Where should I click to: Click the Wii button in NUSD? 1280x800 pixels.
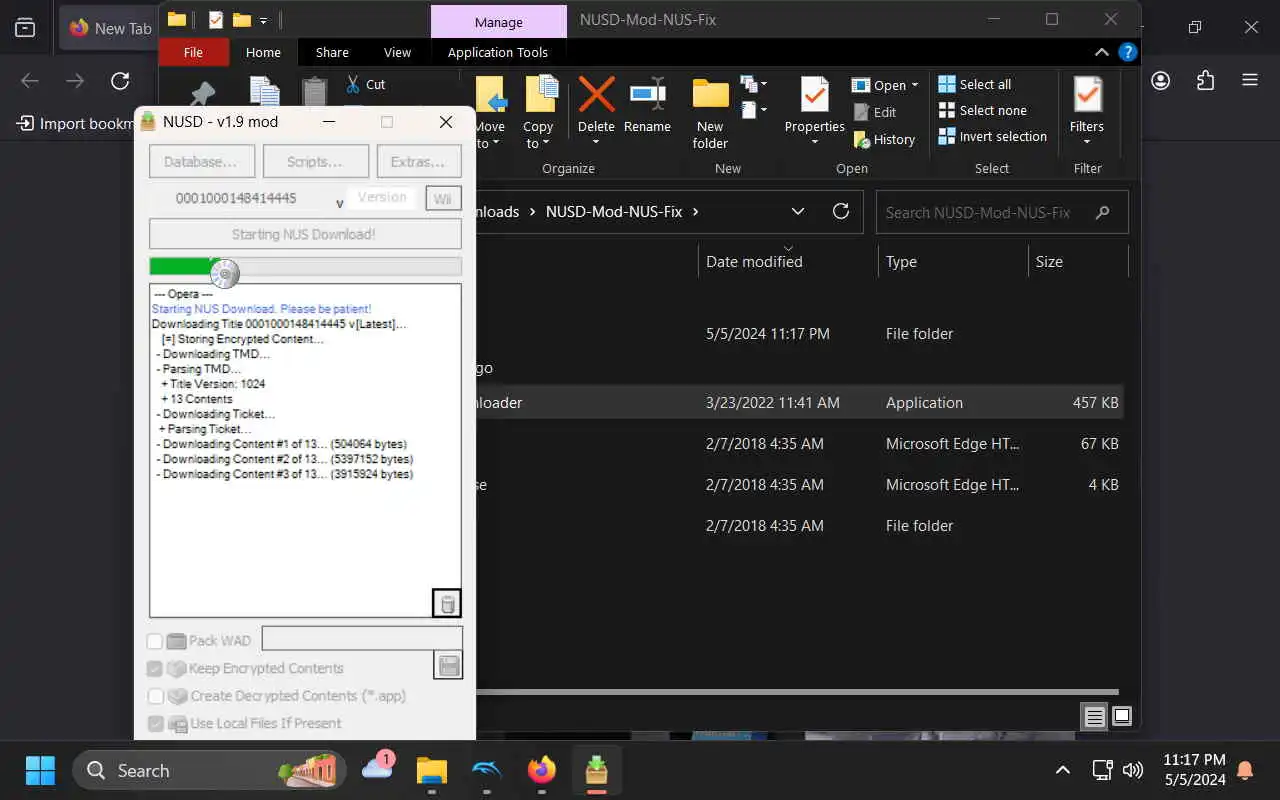pos(442,198)
